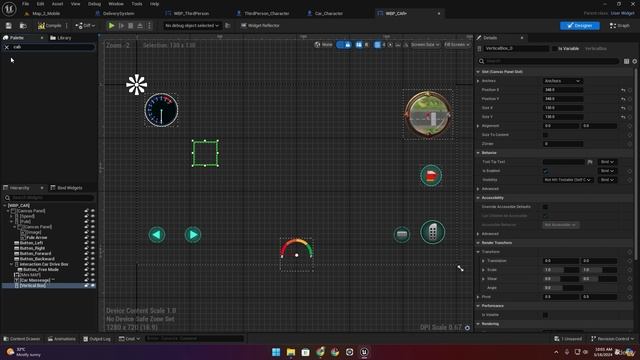This screenshot has height=360, width=640.
Task: Open the Diff dropdown
Action: coord(85,26)
